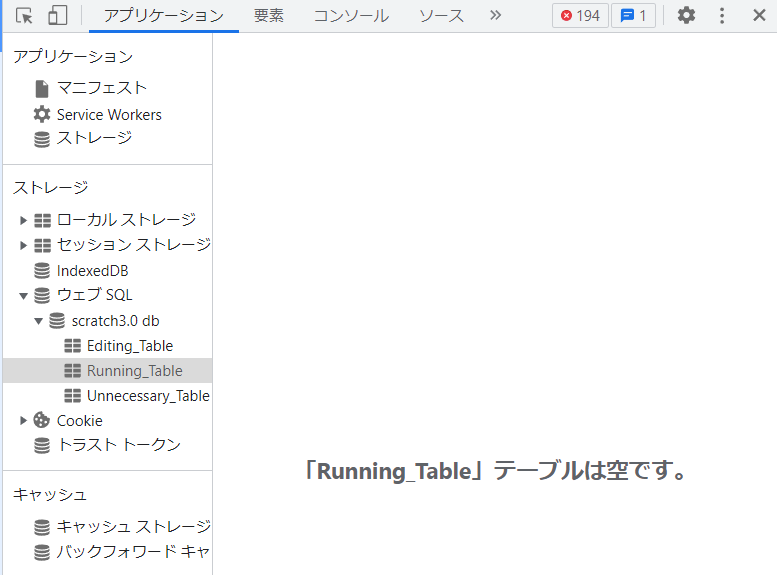Click the Unnecessary_Table grid icon
Image resolution: width=777 pixels, height=575 pixels.
point(72,396)
